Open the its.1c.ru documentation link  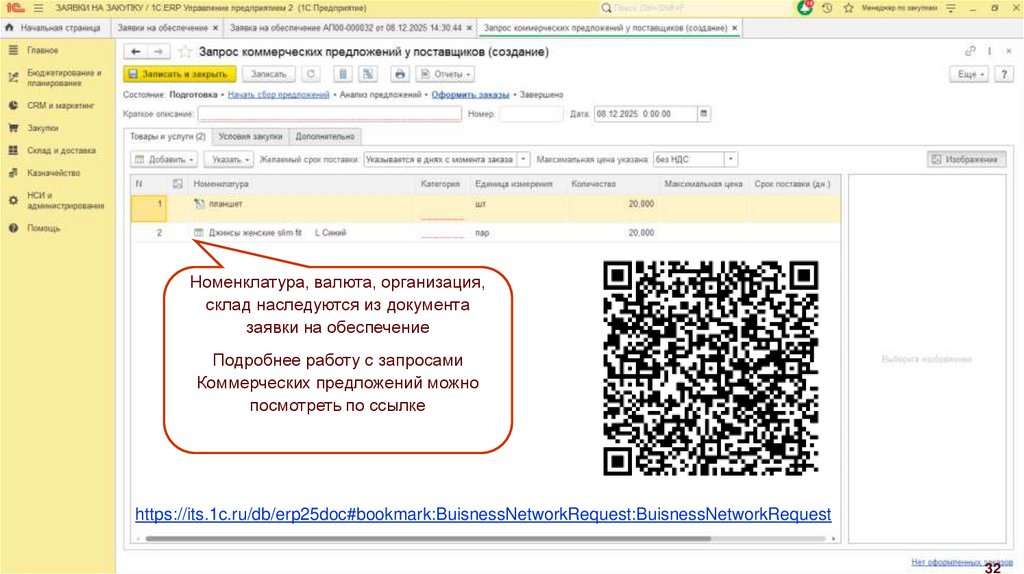point(483,514)
